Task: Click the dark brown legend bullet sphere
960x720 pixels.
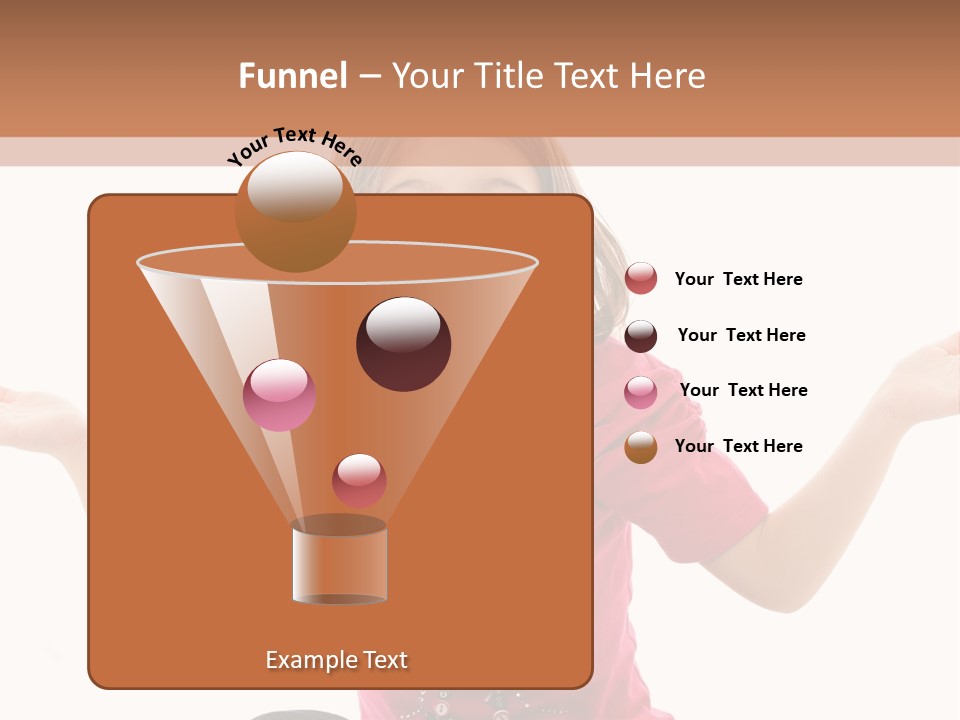Action: tap(641, 335)
